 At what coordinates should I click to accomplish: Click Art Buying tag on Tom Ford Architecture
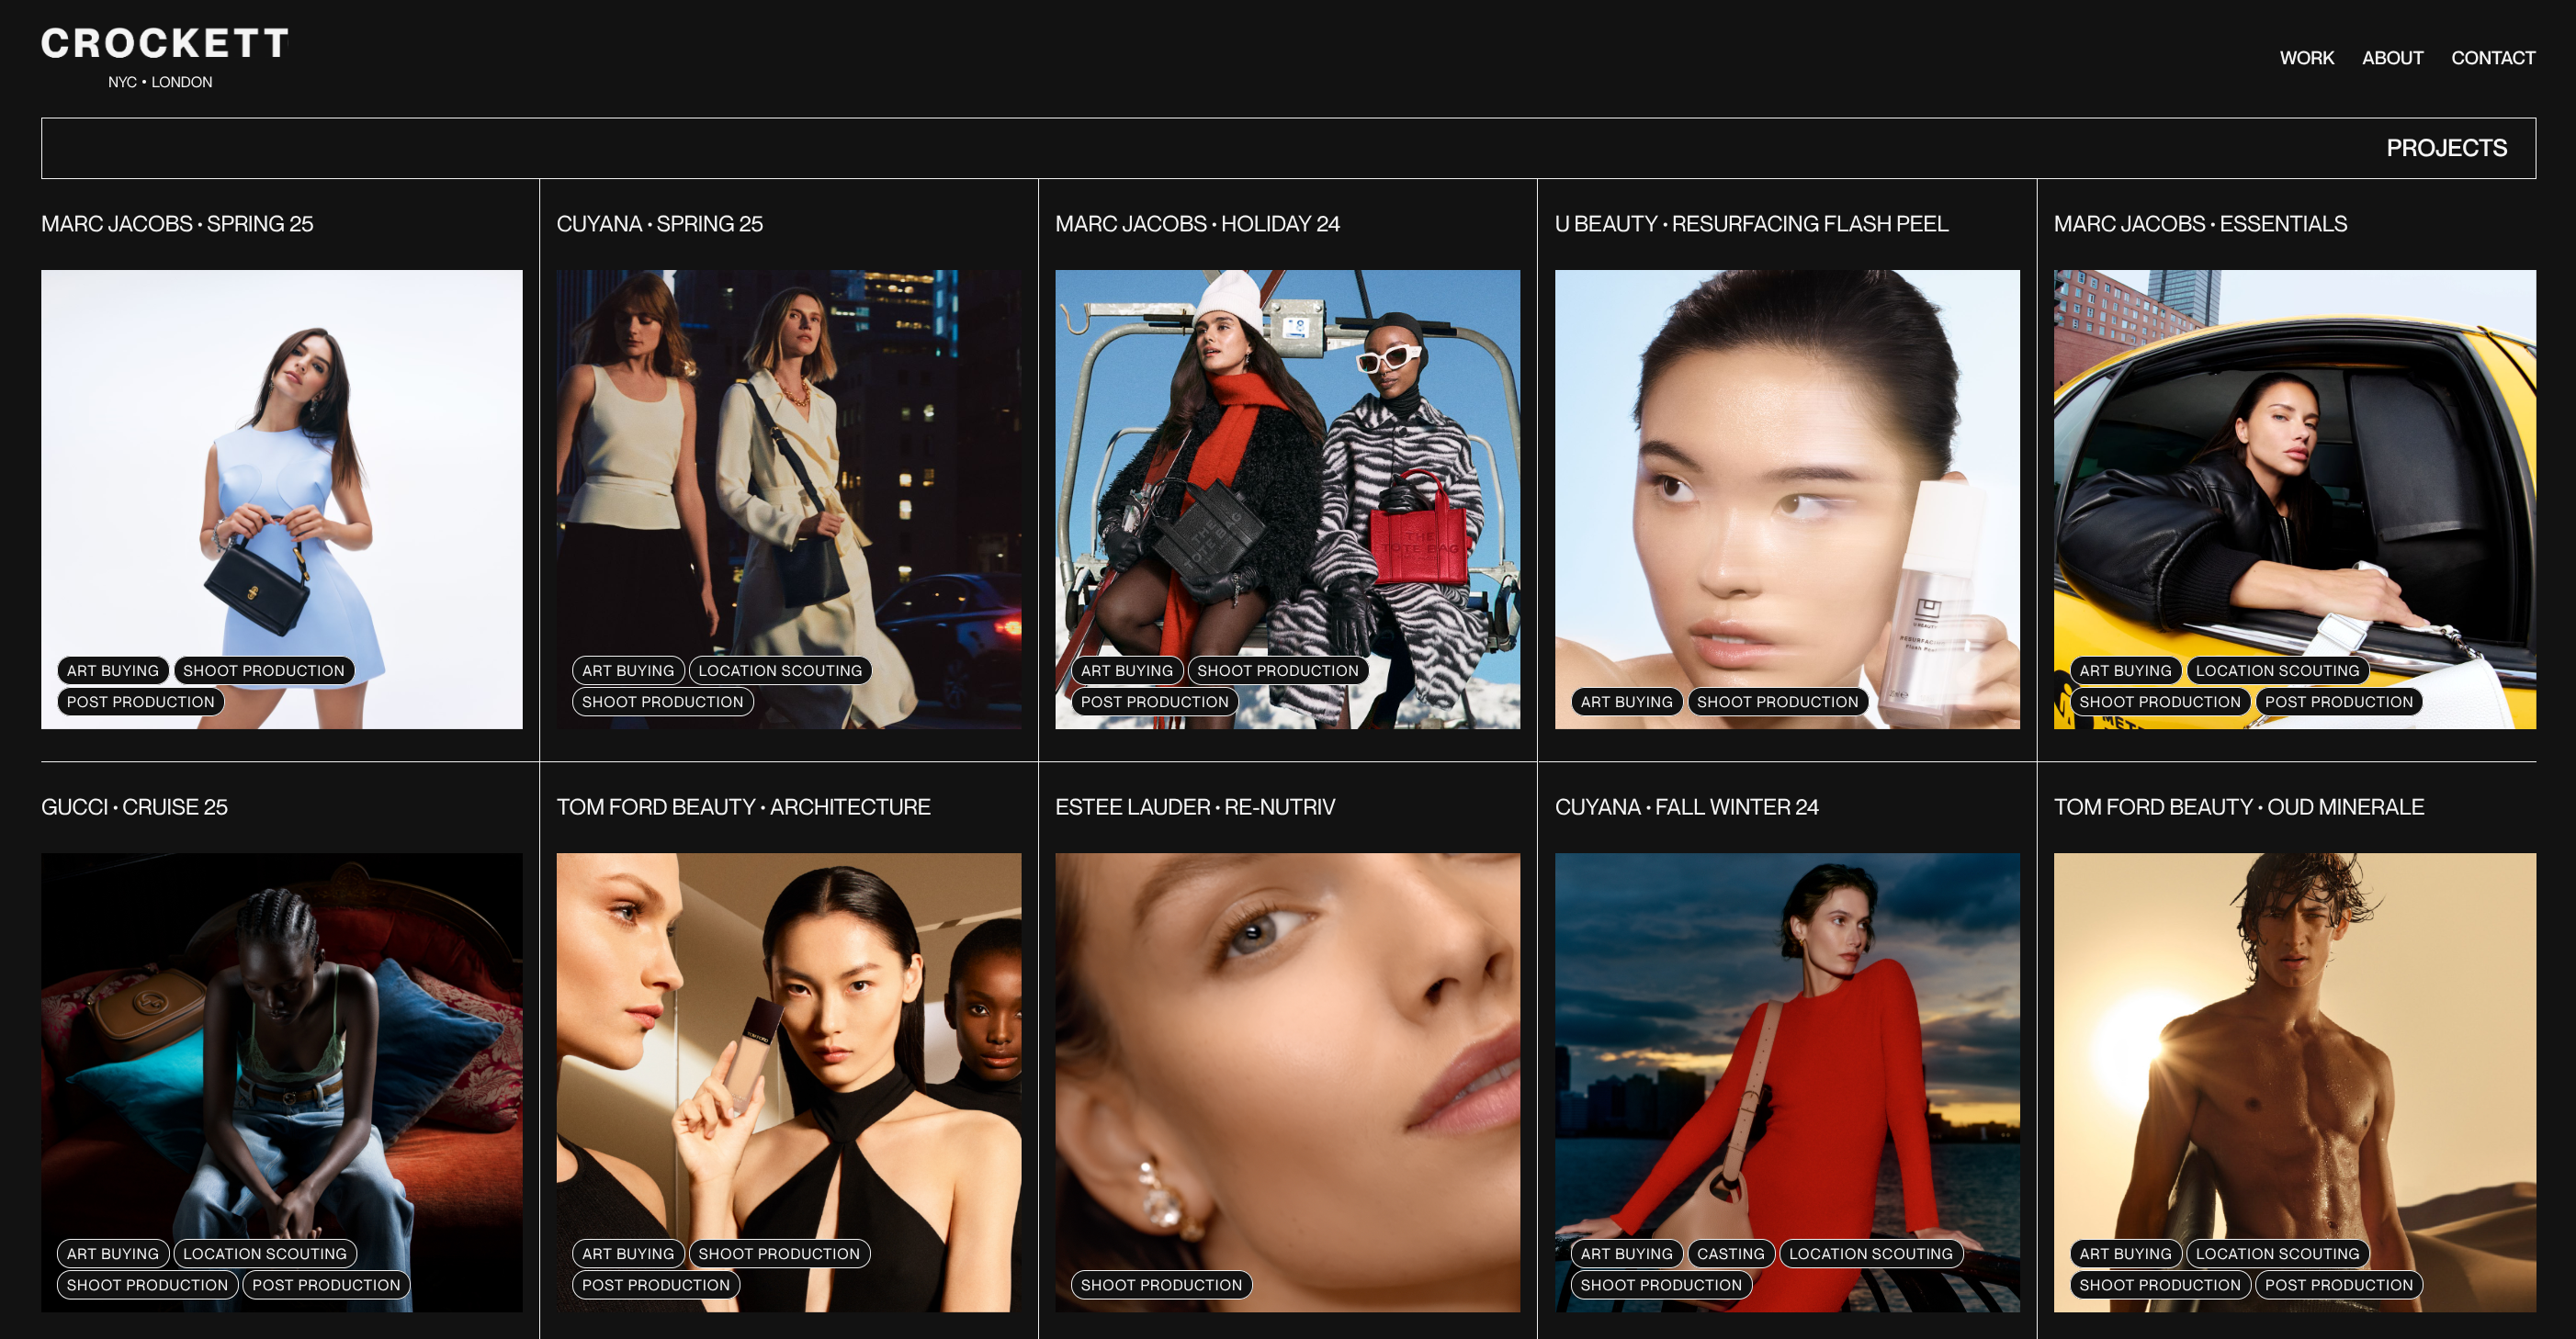click(628, 1254)
